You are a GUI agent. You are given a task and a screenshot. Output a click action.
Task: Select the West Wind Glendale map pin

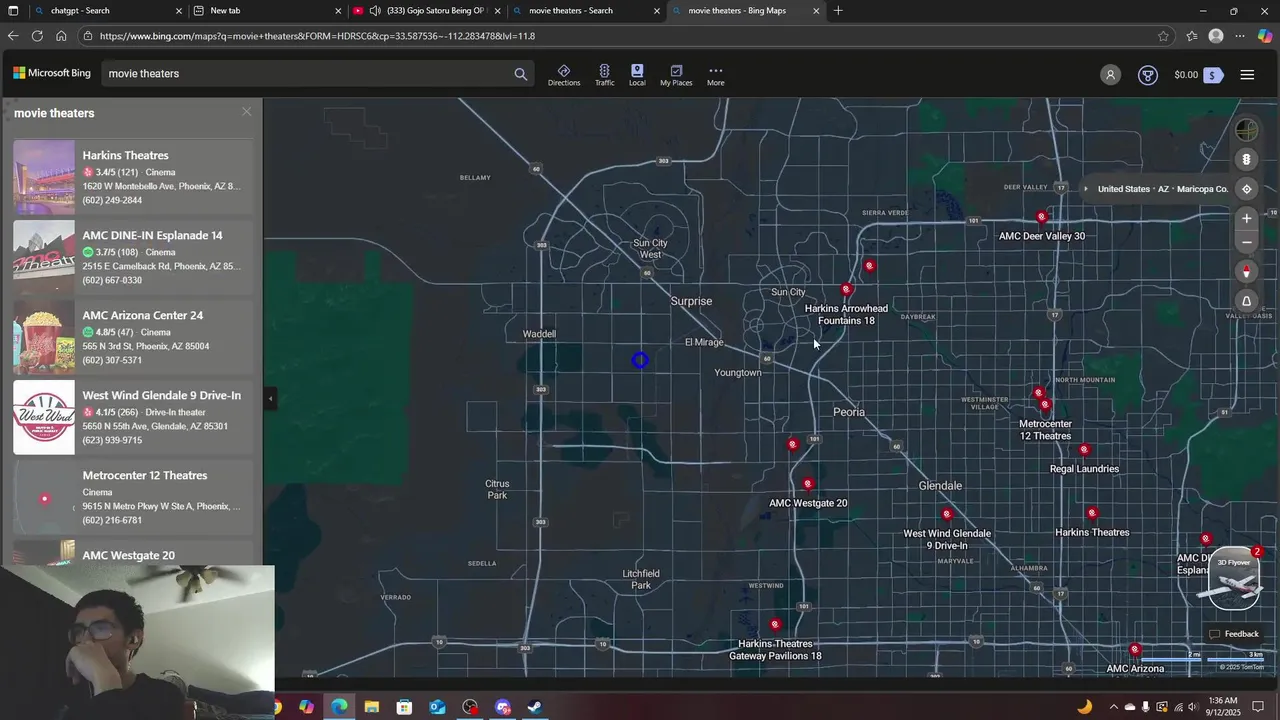coord(947,515)
